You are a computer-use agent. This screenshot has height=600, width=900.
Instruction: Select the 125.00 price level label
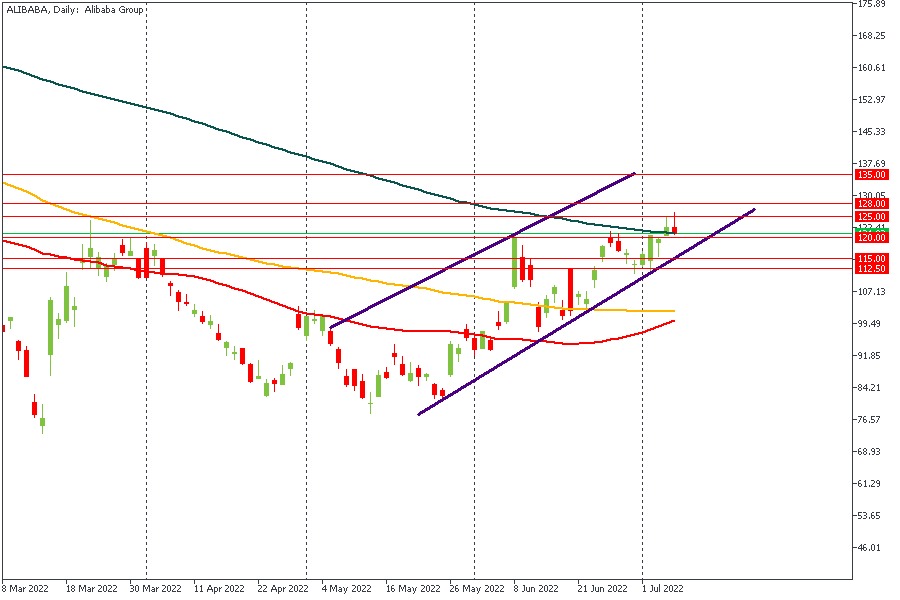click(x=871, y=216)
